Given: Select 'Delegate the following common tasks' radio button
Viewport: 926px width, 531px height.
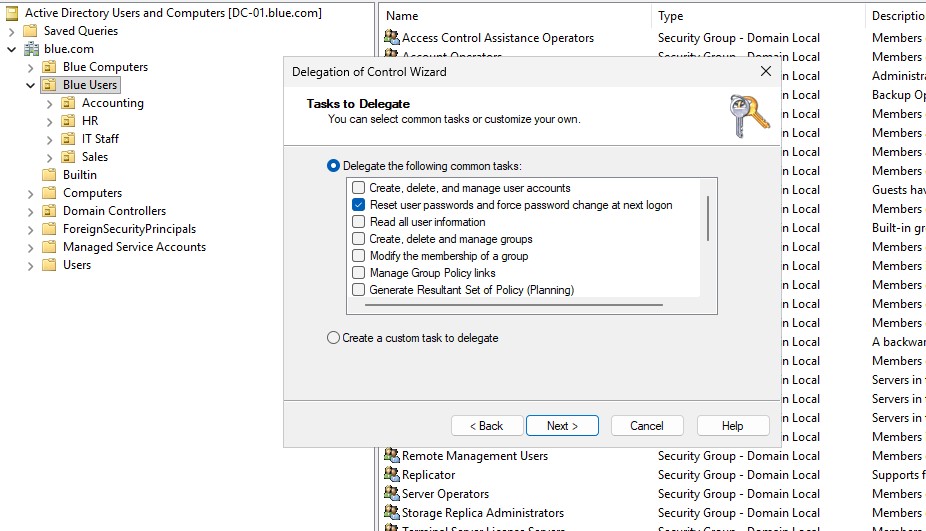Looking at the screenshot, I should [x=333, y=166].
